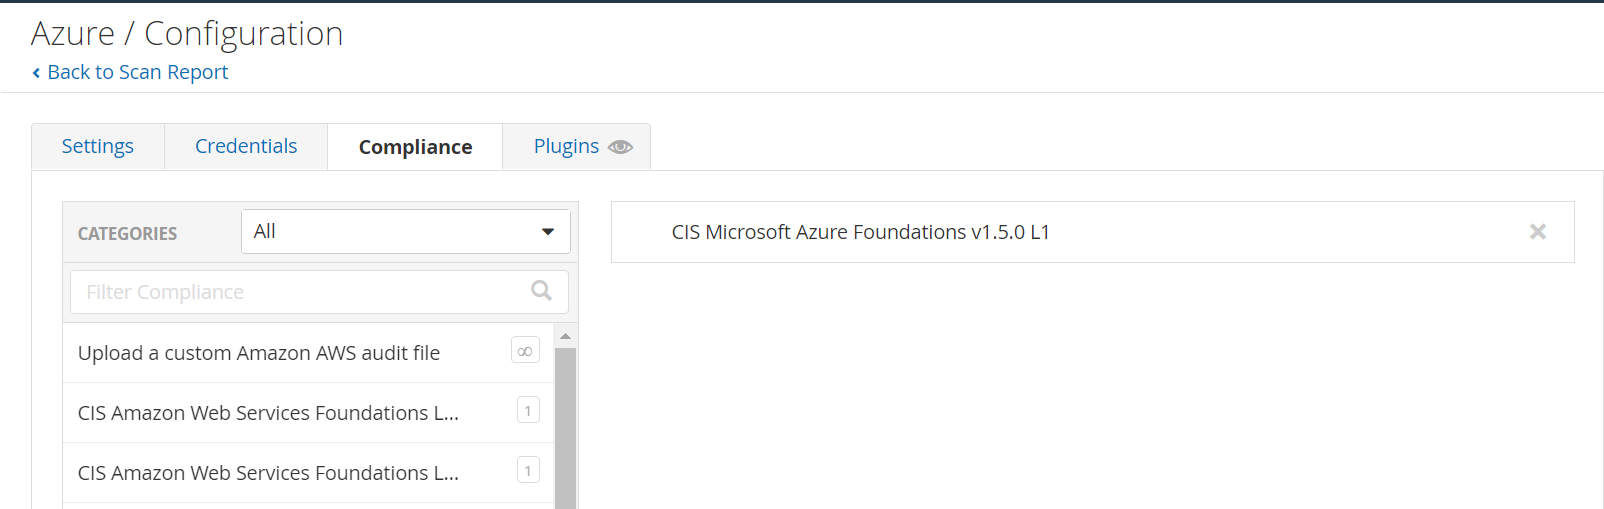Choose second CIS Amazon Web Services Foundations entry

(x=268, y=473)
